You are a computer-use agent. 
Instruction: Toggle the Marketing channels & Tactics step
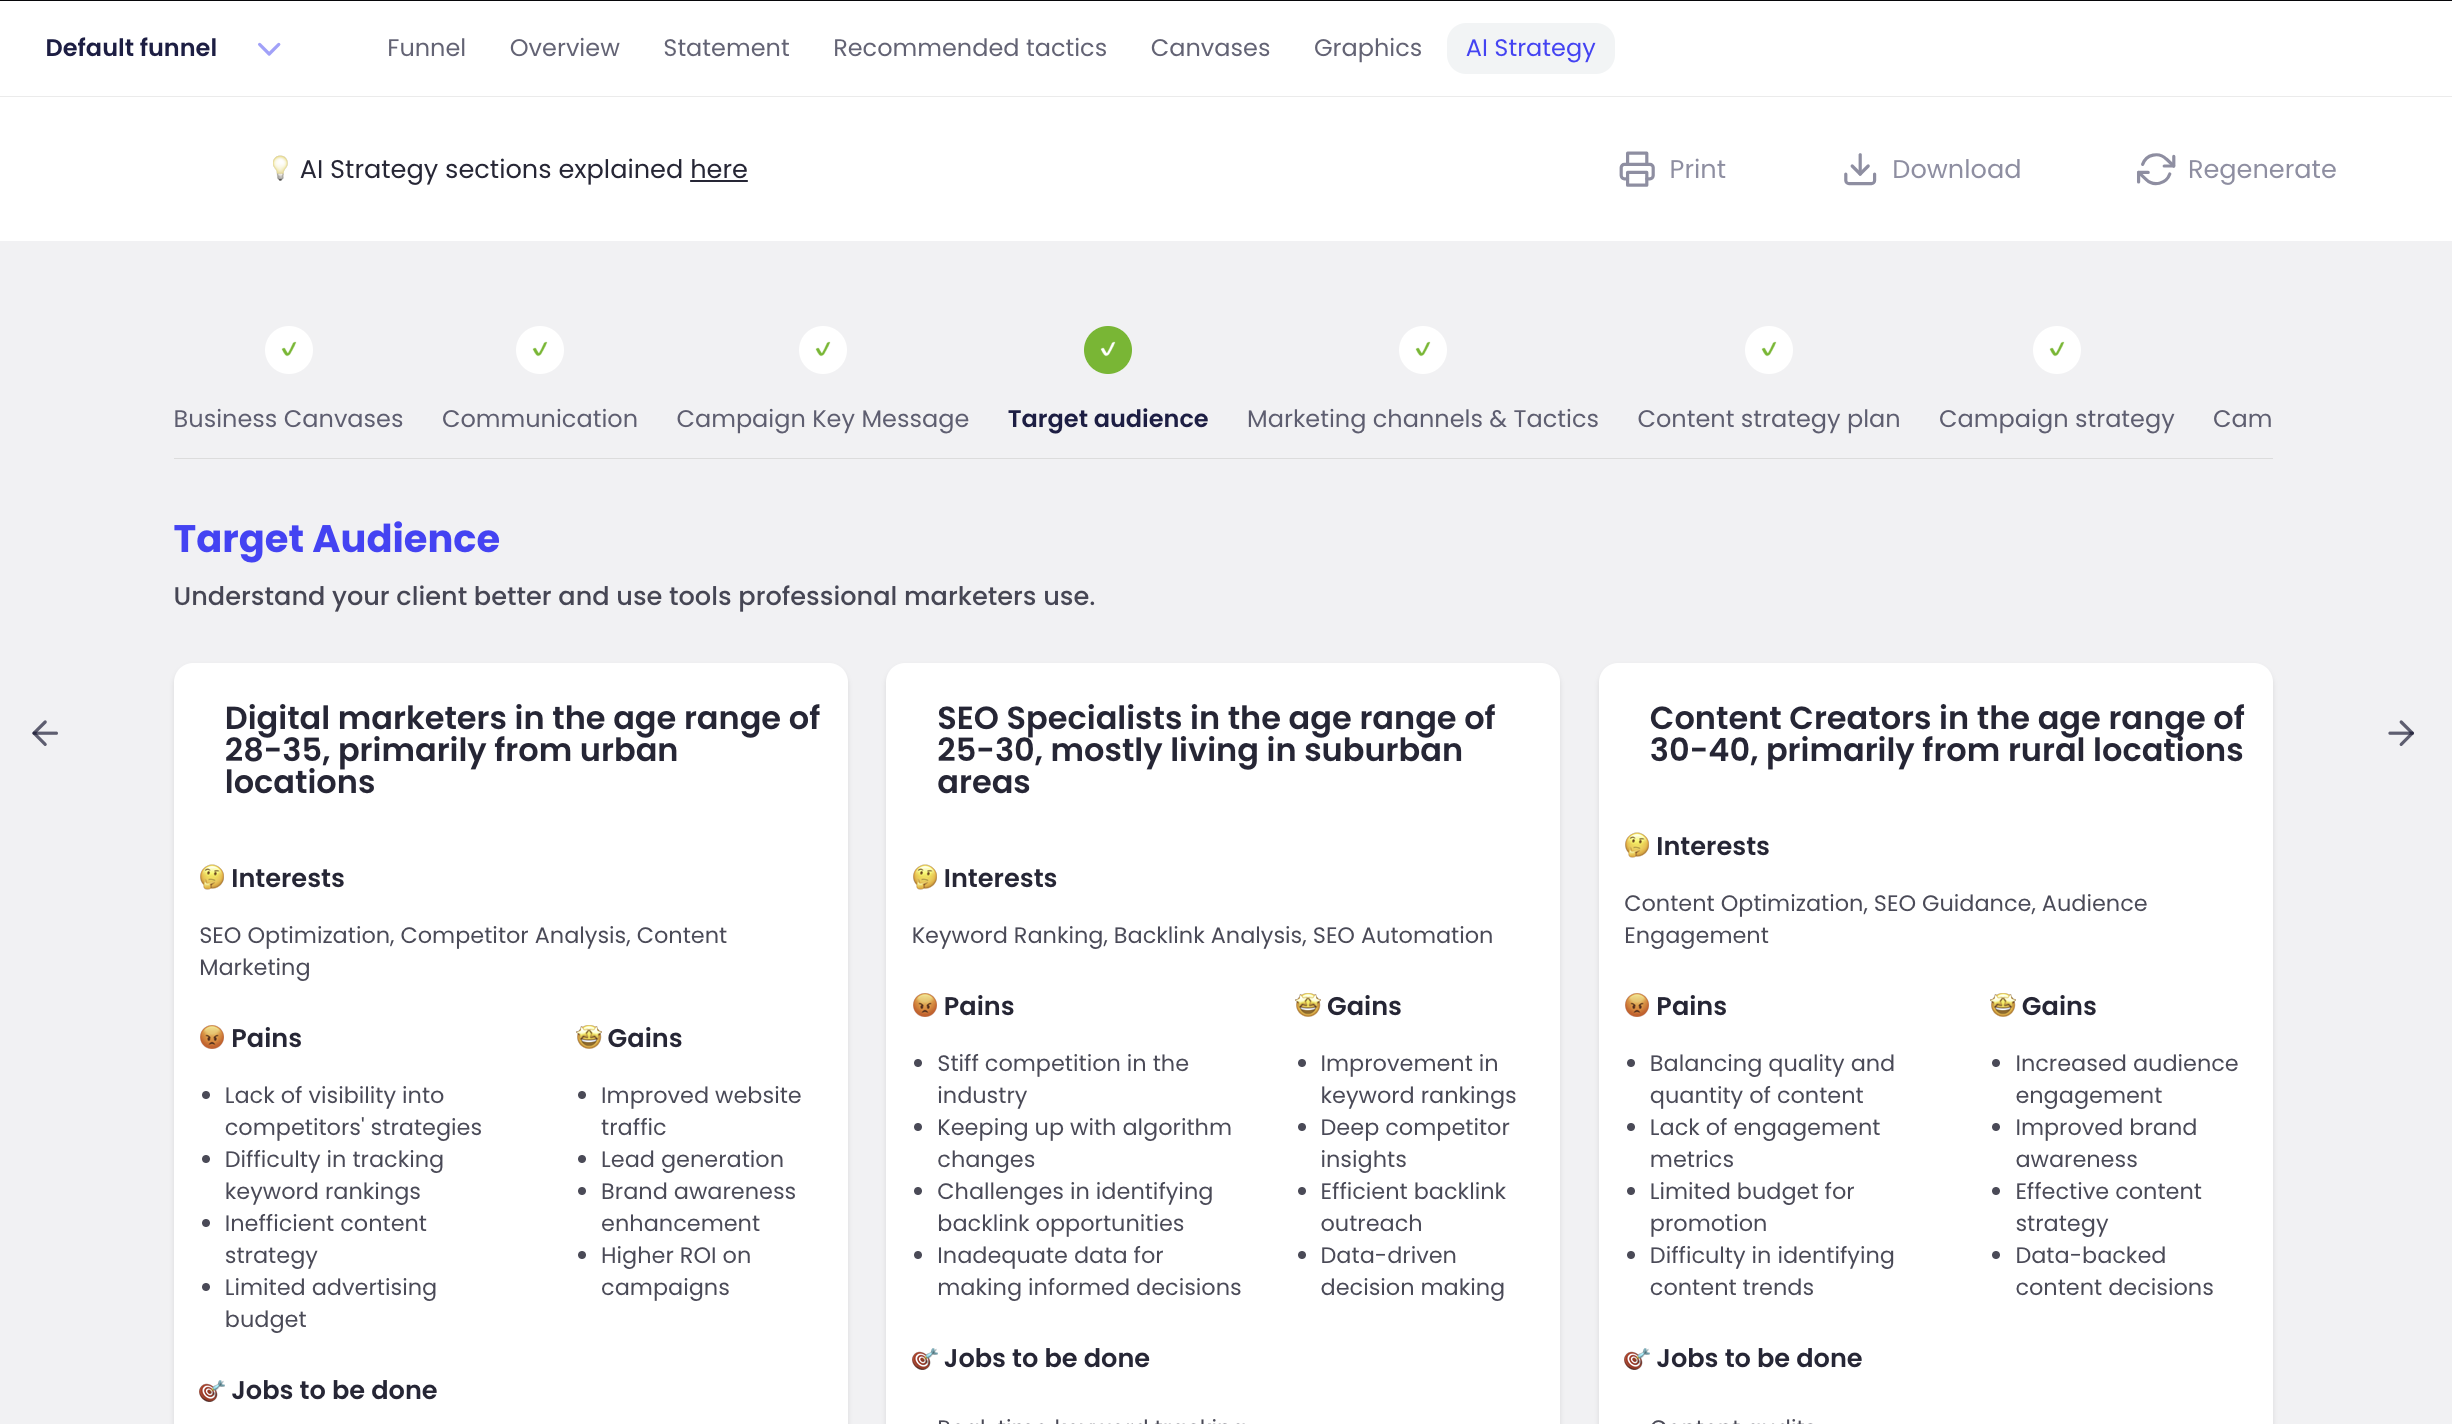(x=1422, y=351)
